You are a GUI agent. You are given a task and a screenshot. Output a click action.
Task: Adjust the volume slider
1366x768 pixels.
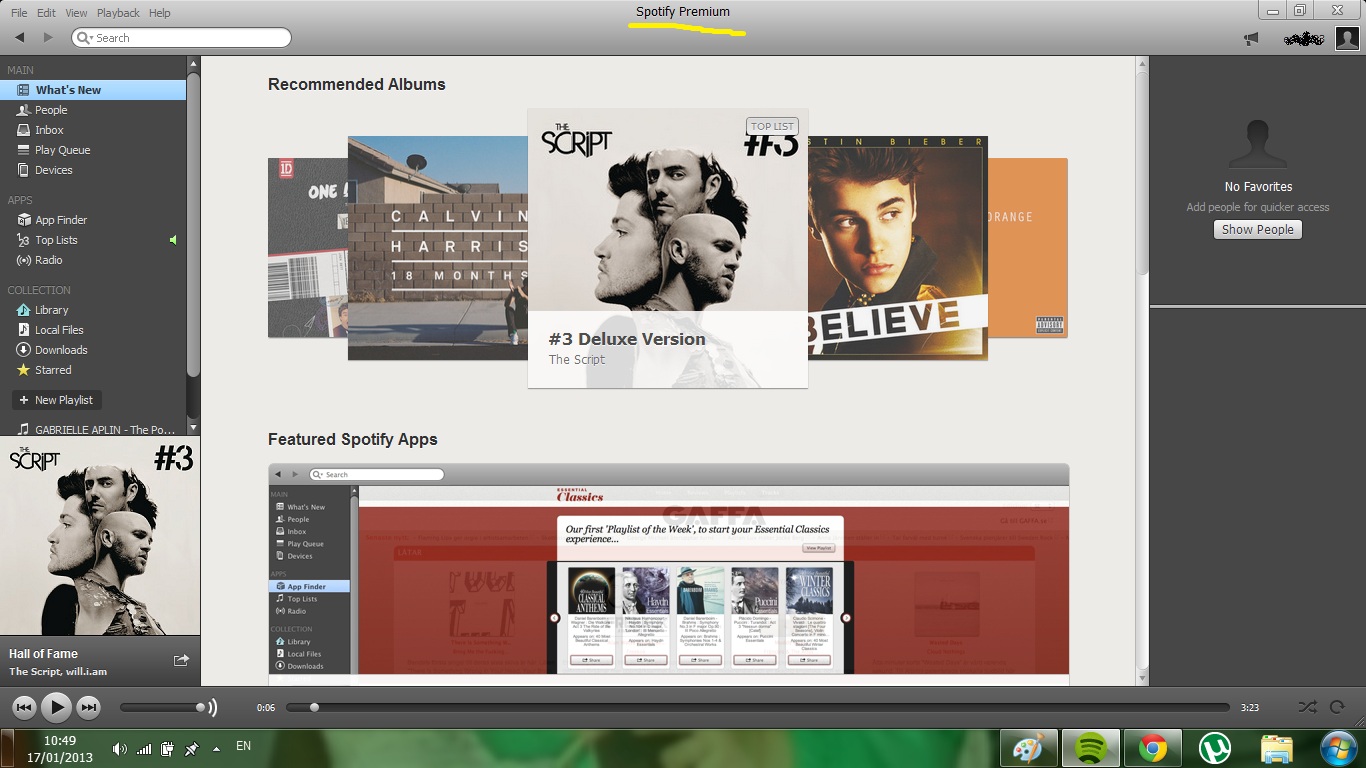coord(163,707)
